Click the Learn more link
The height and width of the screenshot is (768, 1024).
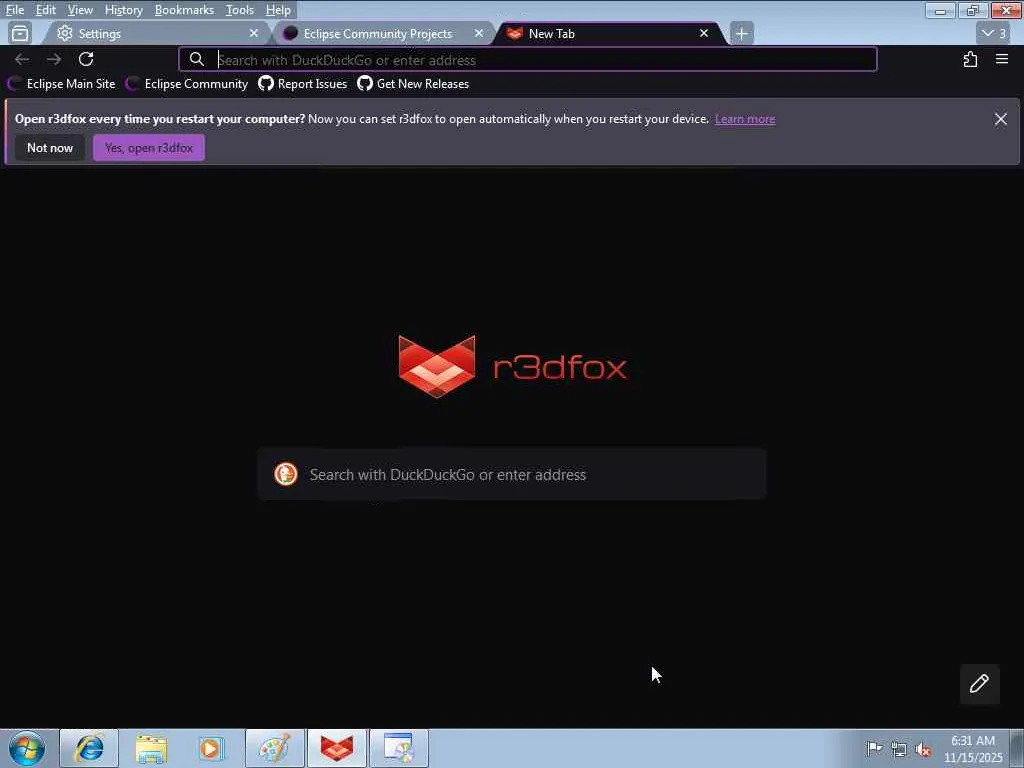point(745,119)
